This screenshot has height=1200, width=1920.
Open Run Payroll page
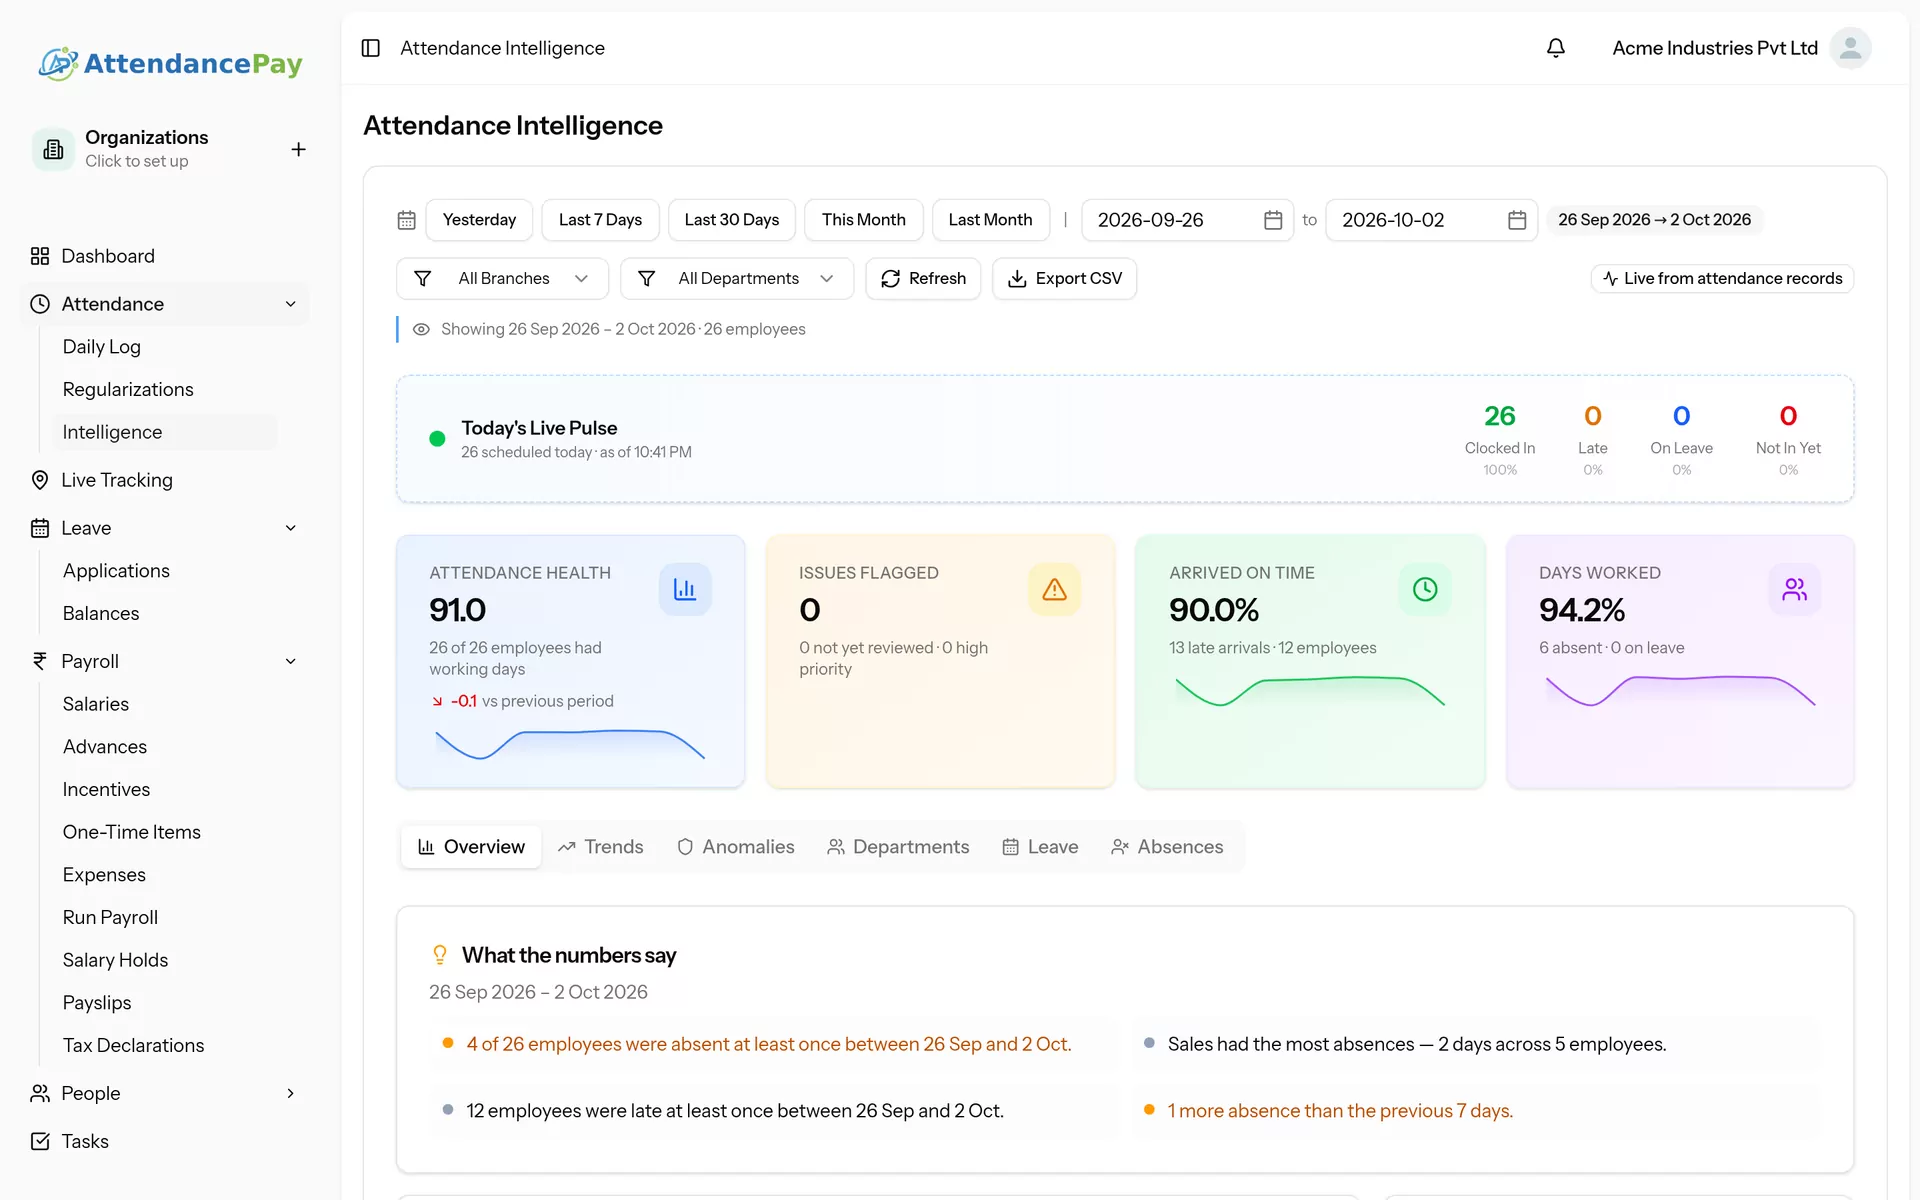165,917
